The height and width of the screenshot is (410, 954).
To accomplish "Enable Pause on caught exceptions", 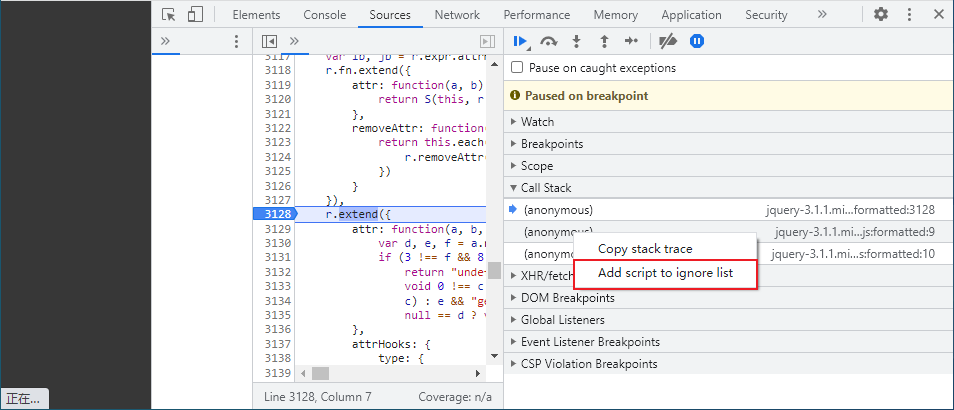I will (x=517, y=68).
